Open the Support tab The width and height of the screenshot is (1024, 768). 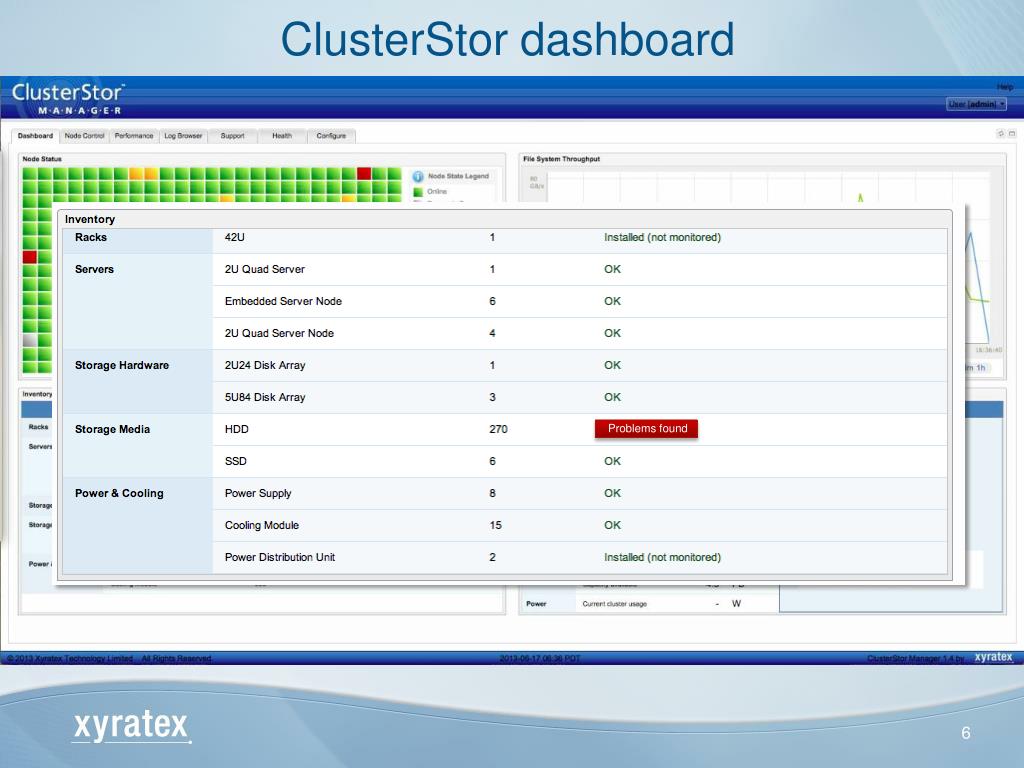(232, 136)
